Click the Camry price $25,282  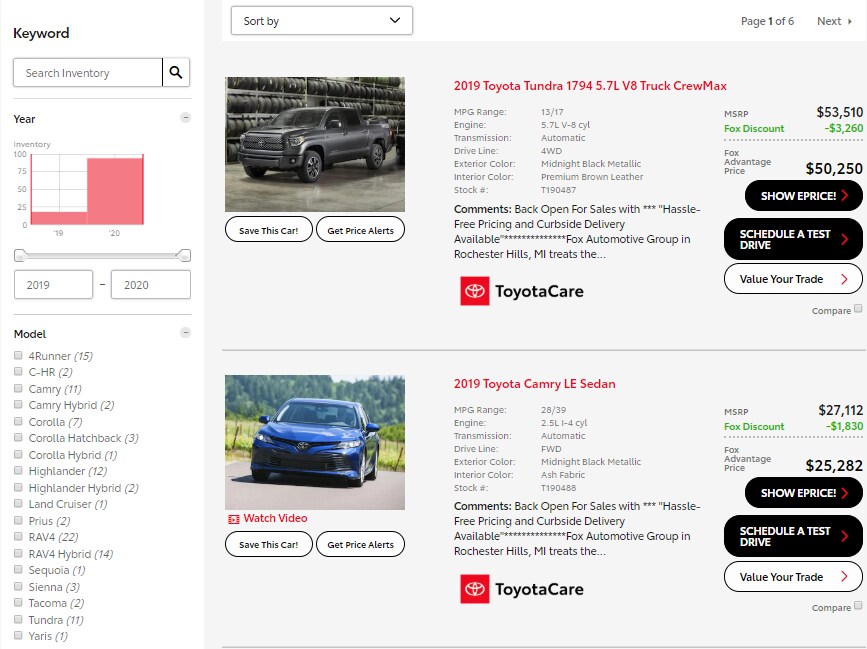coord(834,466)
